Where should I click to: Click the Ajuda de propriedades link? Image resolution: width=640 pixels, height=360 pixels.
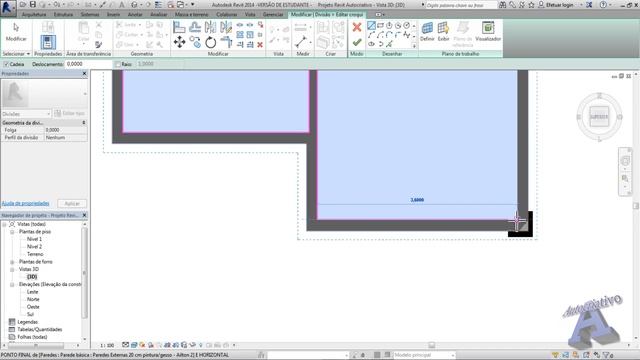(25, 203)
